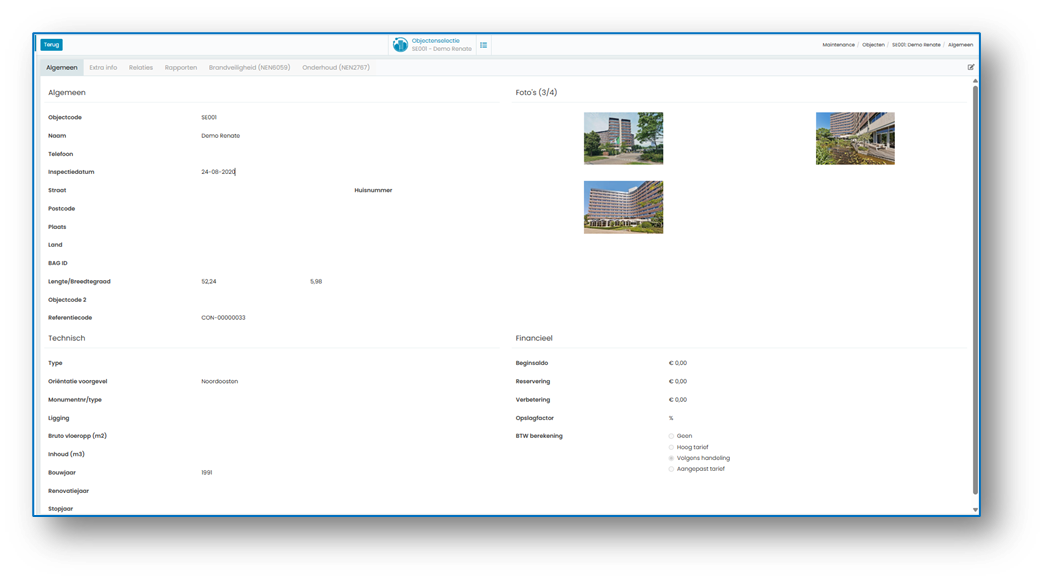
Task: Open the Algemeen tab
Action: (61, 67)
